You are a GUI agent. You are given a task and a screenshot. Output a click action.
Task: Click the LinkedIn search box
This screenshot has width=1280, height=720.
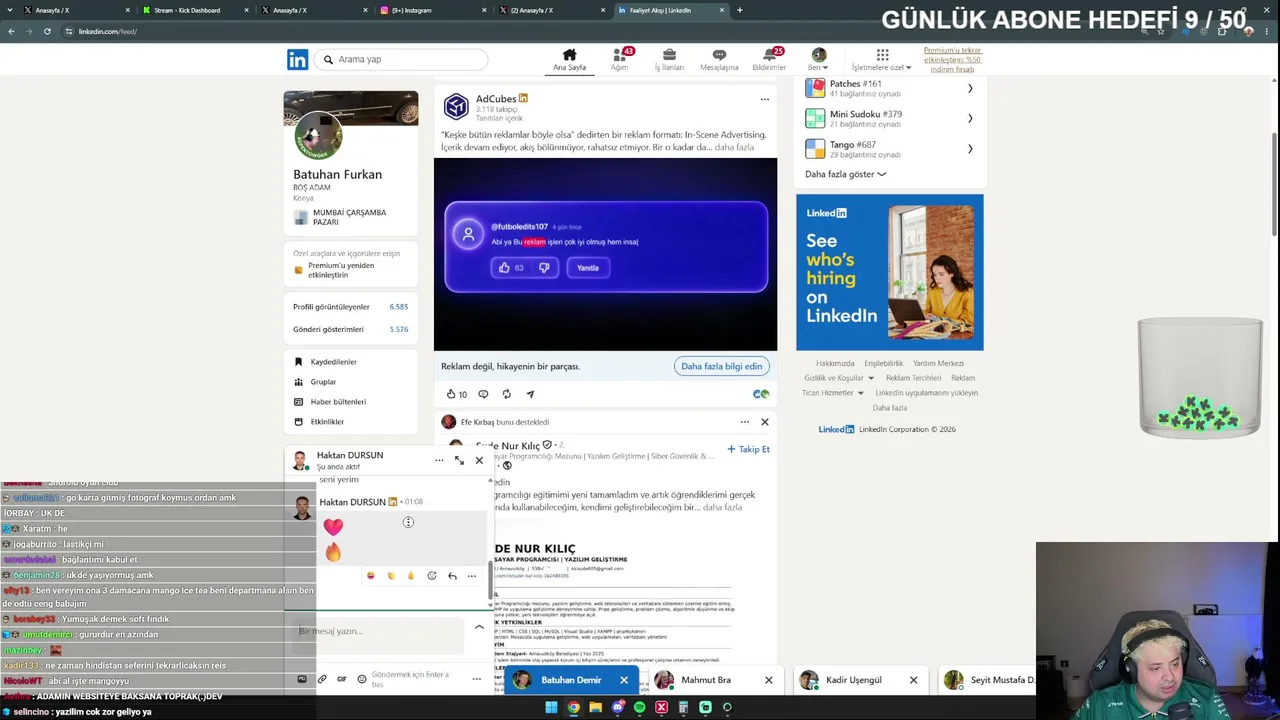[401, 60]
